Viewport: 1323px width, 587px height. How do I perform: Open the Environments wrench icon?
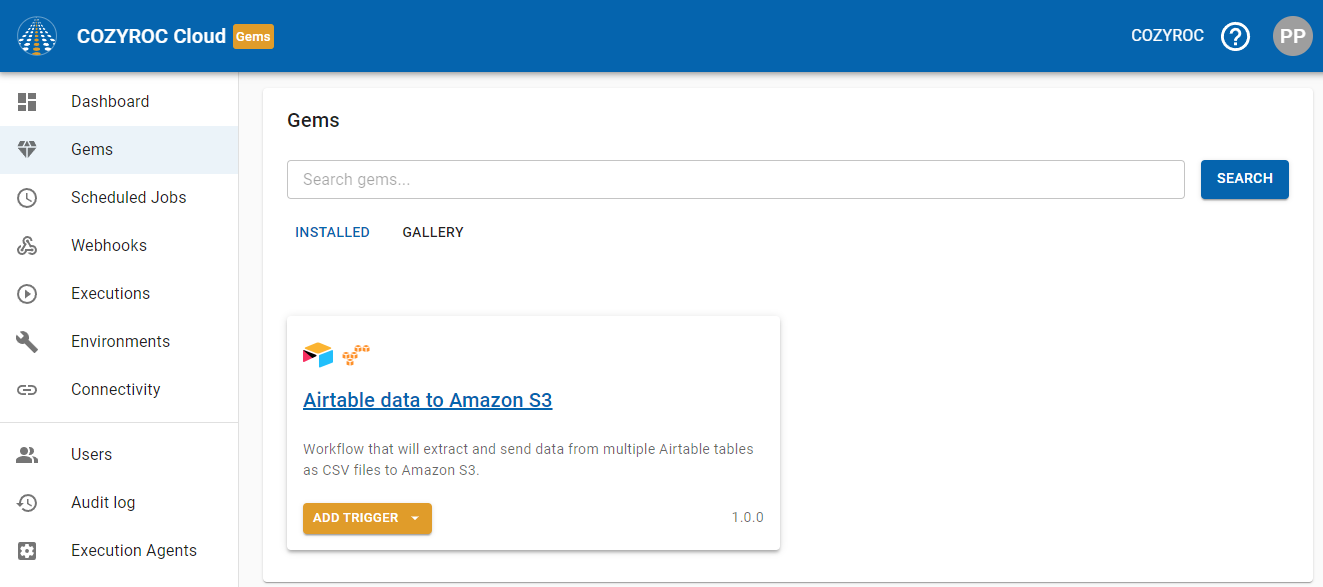pos(27,342)
